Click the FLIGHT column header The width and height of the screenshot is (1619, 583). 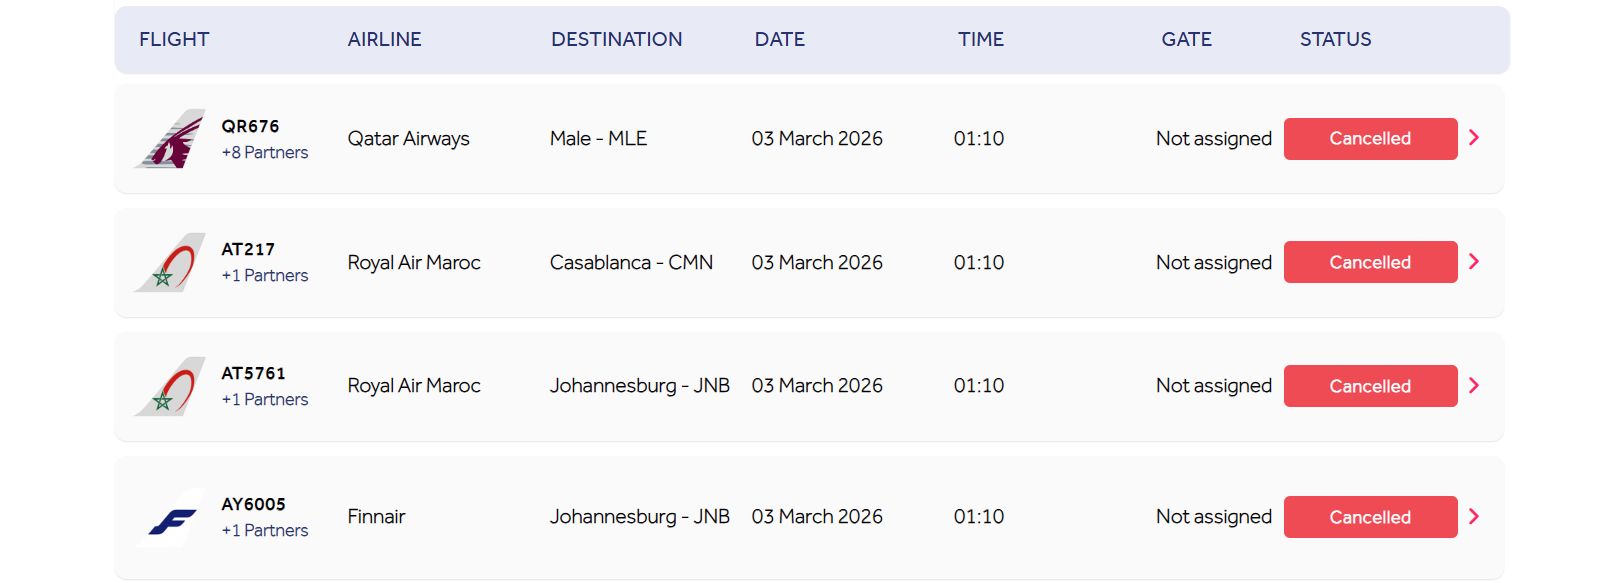pos(174,40)
